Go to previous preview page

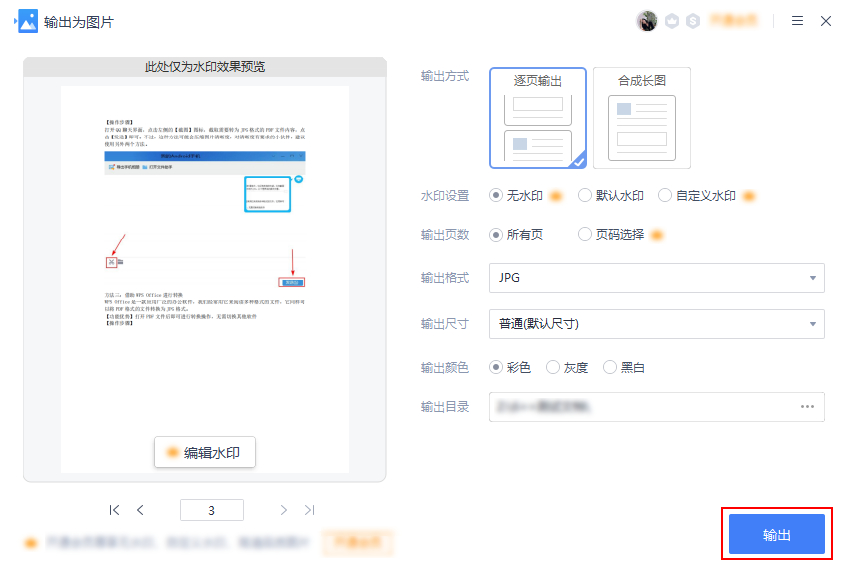coord(140,510)
